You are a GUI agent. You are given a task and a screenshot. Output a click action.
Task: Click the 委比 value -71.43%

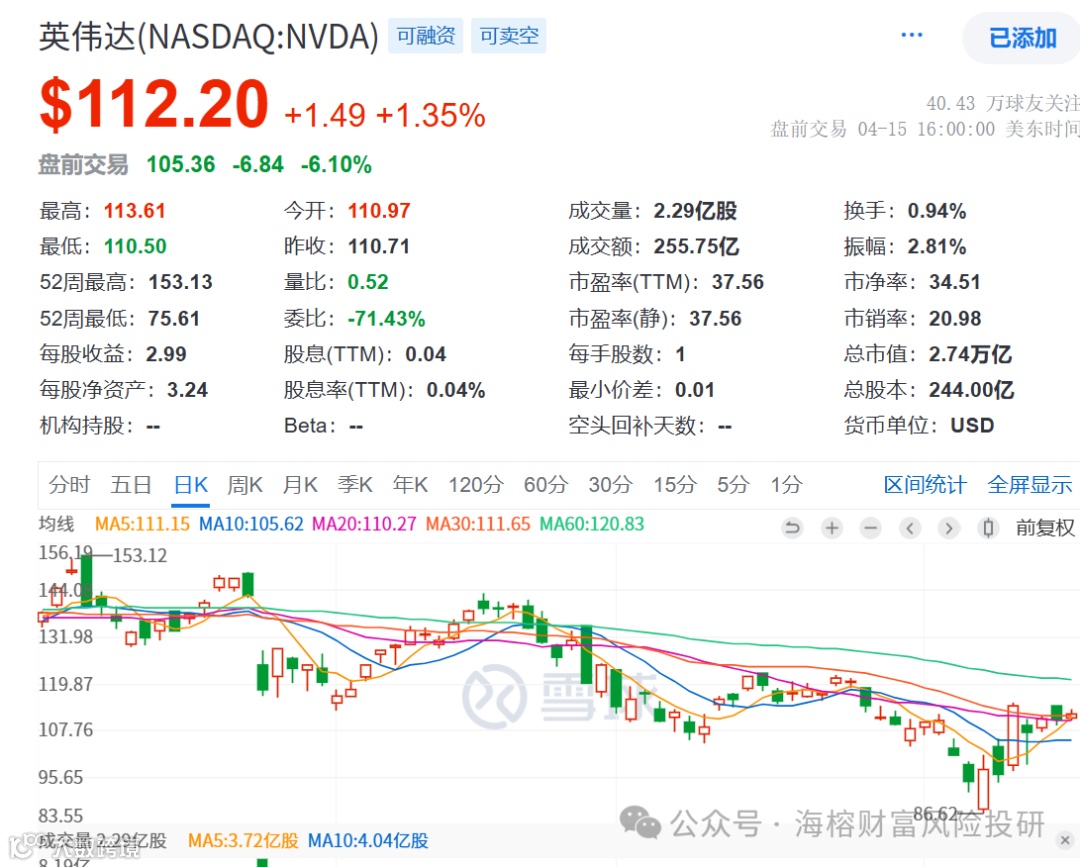pyautogui.click(x=386, y=319)
